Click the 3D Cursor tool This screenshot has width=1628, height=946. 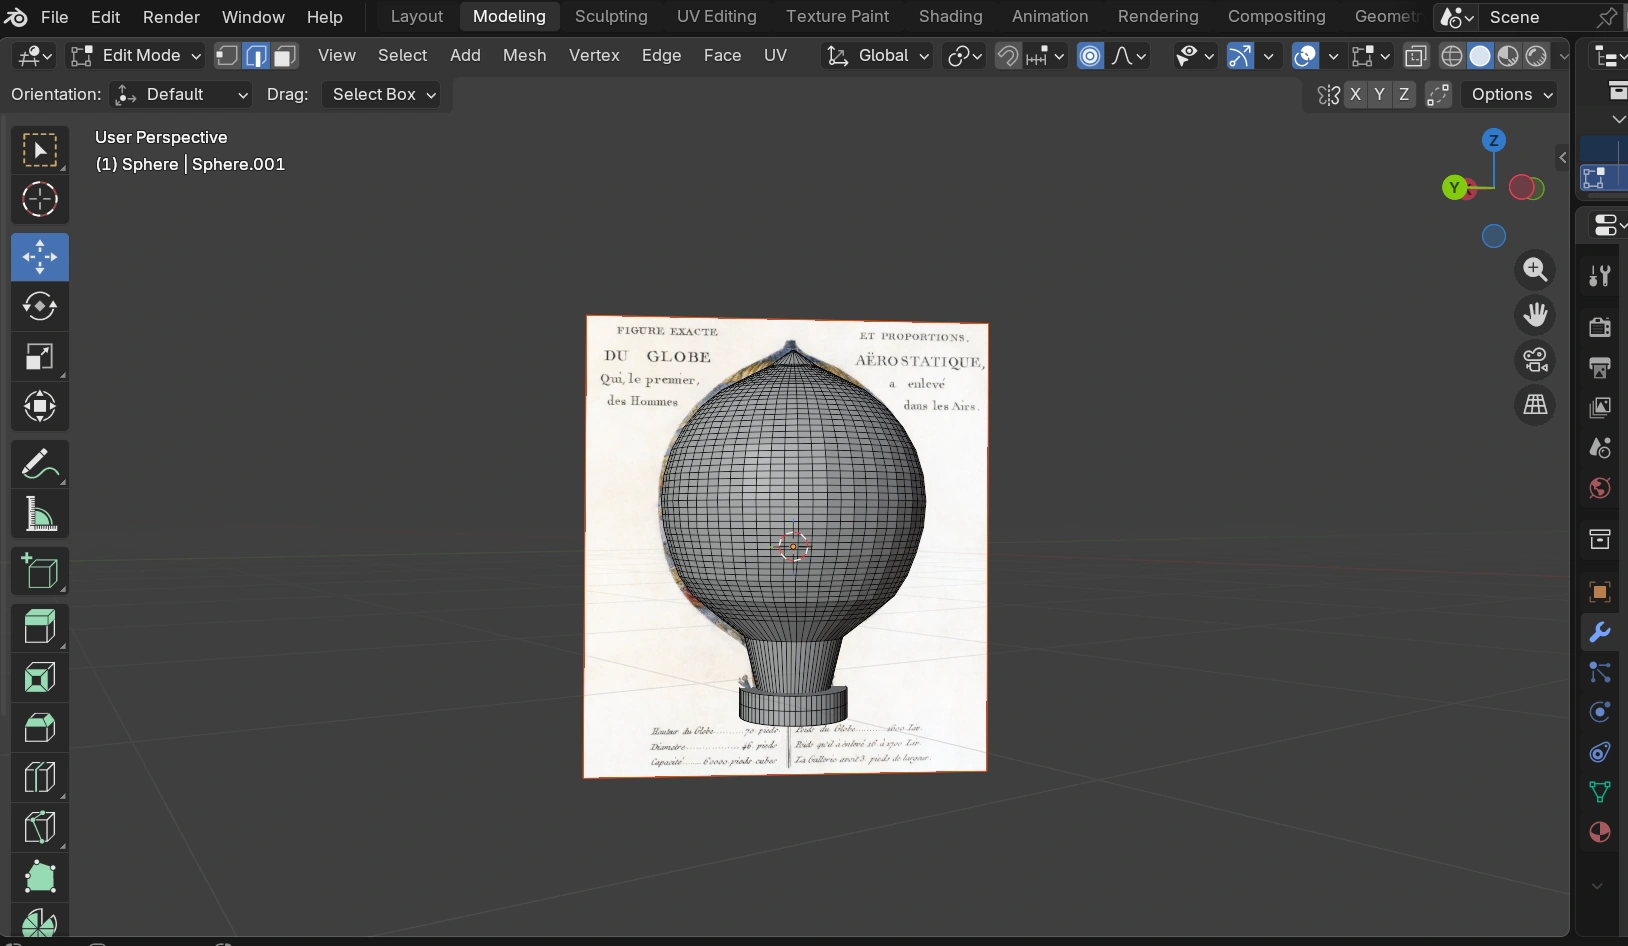[40, 200]
